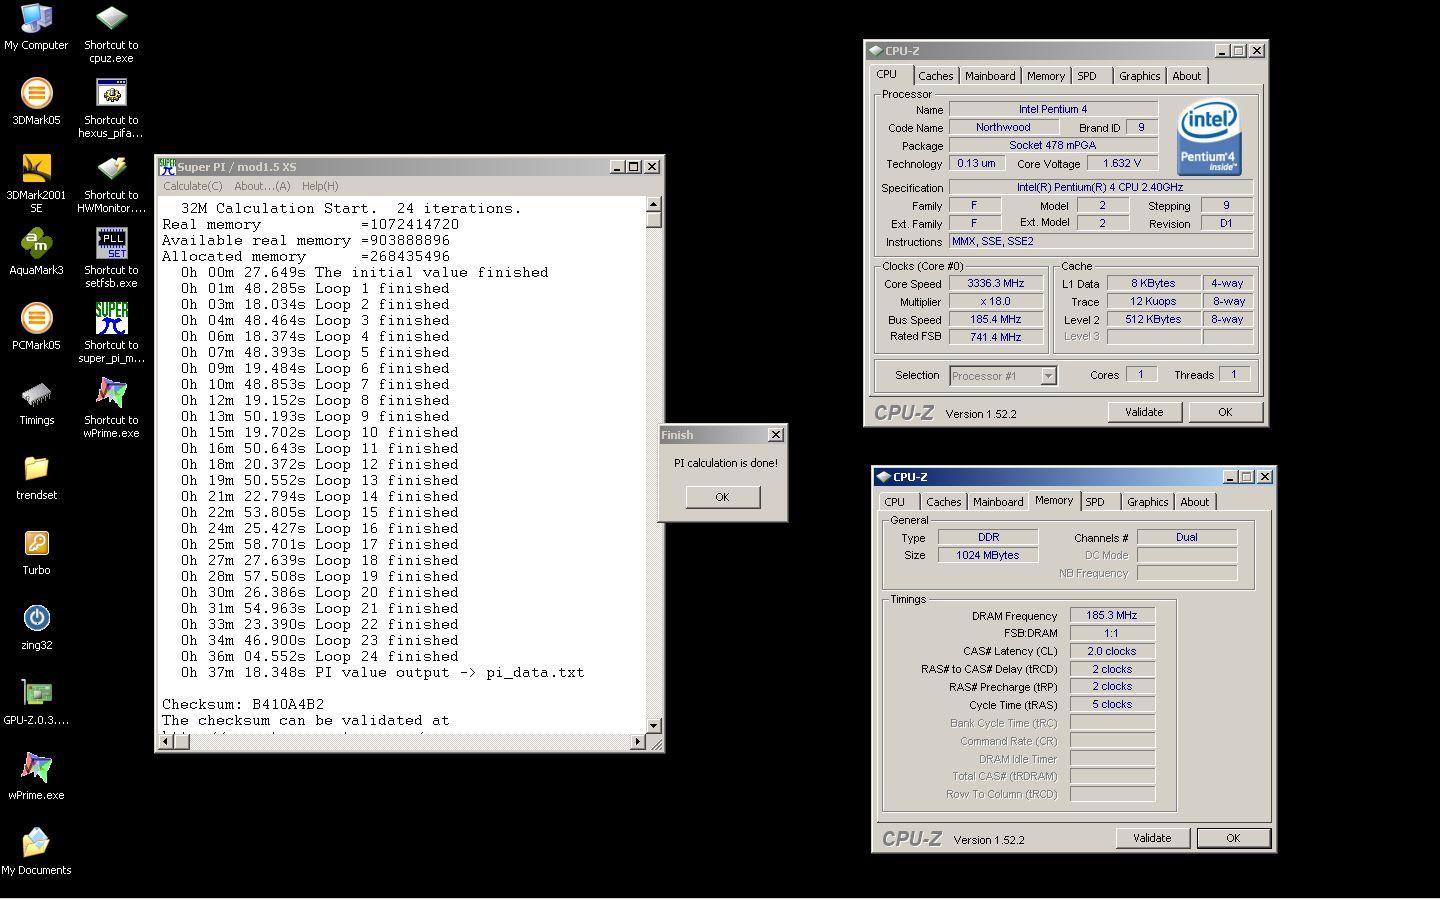Open Shortcut to setfsb.exe icon
Image resolution: width=1440 pixels, height=900 pixels.
(111, 243)
